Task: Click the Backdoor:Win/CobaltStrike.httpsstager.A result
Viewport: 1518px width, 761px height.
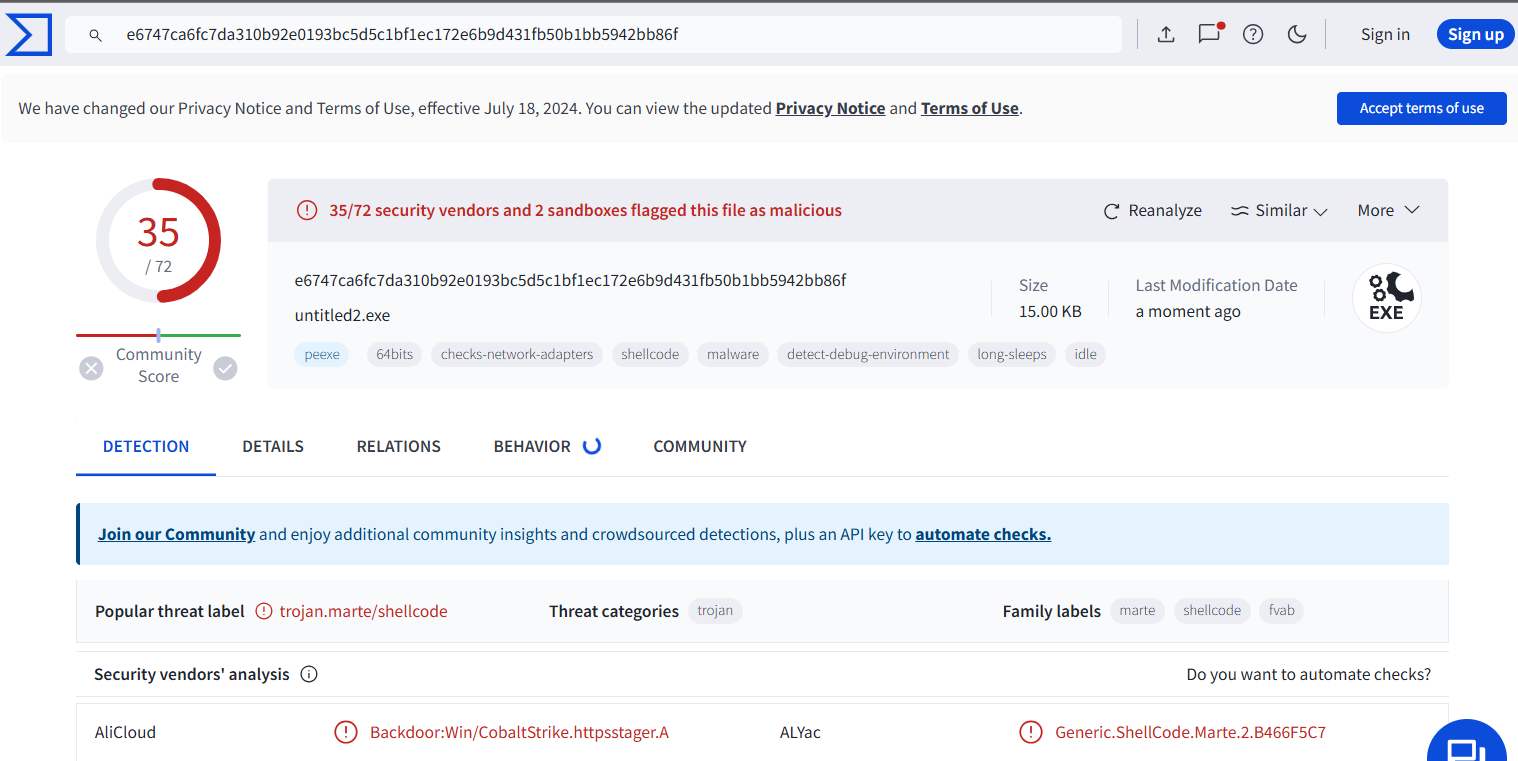Action: (519, 733)
